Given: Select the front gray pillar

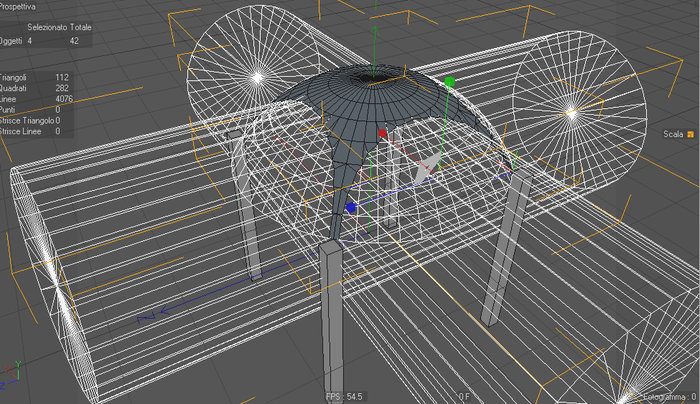Looking at the screenshot, I should point(332,321).
